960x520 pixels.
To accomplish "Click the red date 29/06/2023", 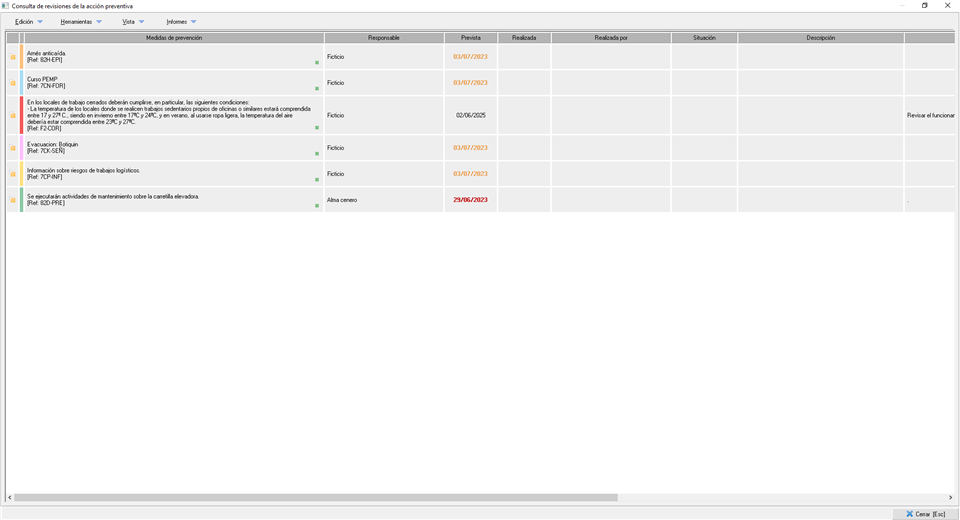I will [x=470, y=200].
